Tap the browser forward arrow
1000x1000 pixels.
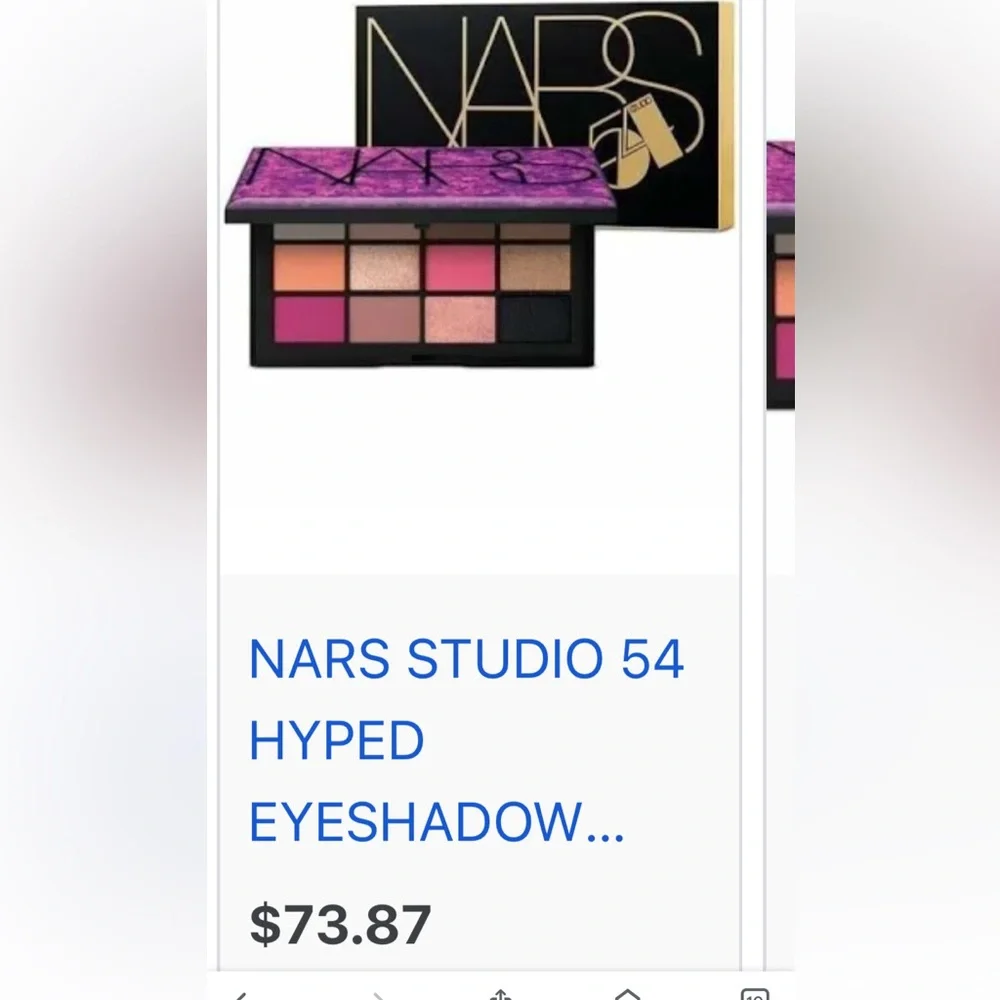pyautogui.click(x=378, y=995)
